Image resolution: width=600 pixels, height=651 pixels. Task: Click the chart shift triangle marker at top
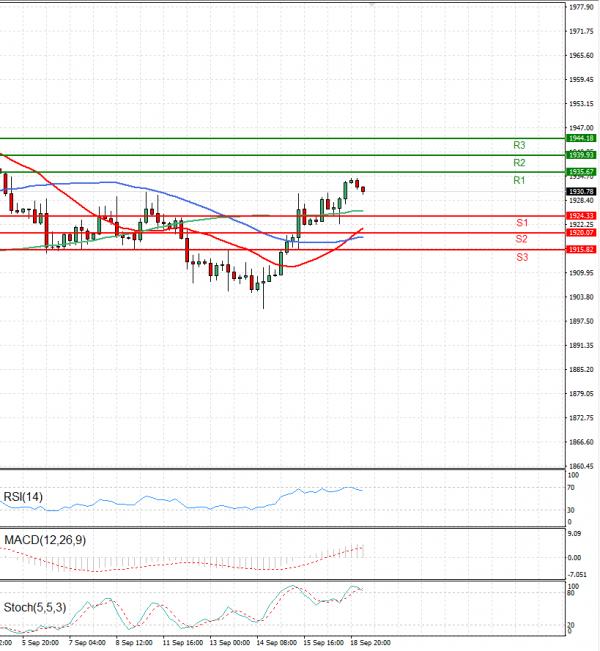(x=373, y=5)
